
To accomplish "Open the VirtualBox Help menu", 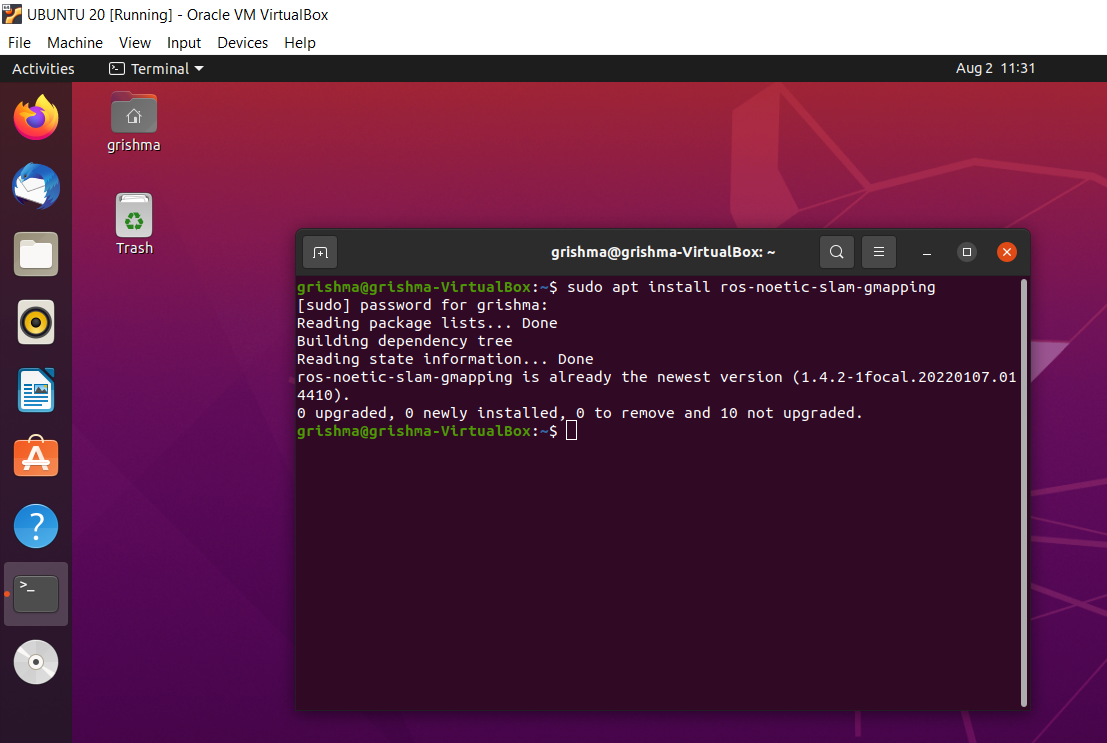I will [300, 42].
